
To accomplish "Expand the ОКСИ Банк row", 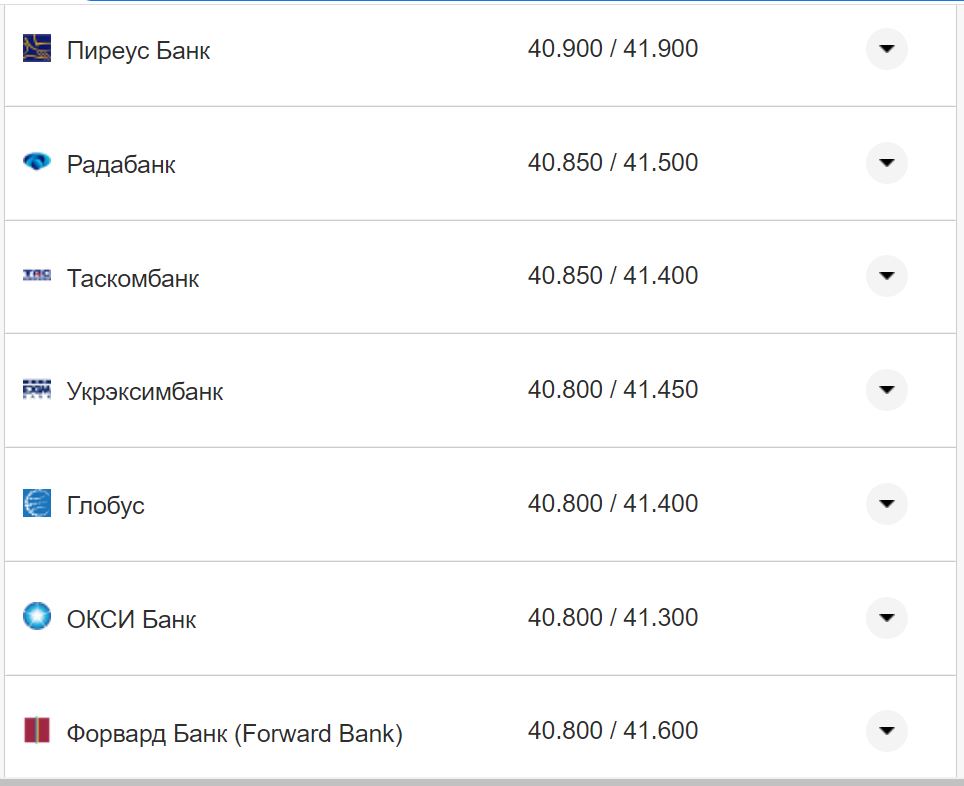I will click(x=886, y=618).
